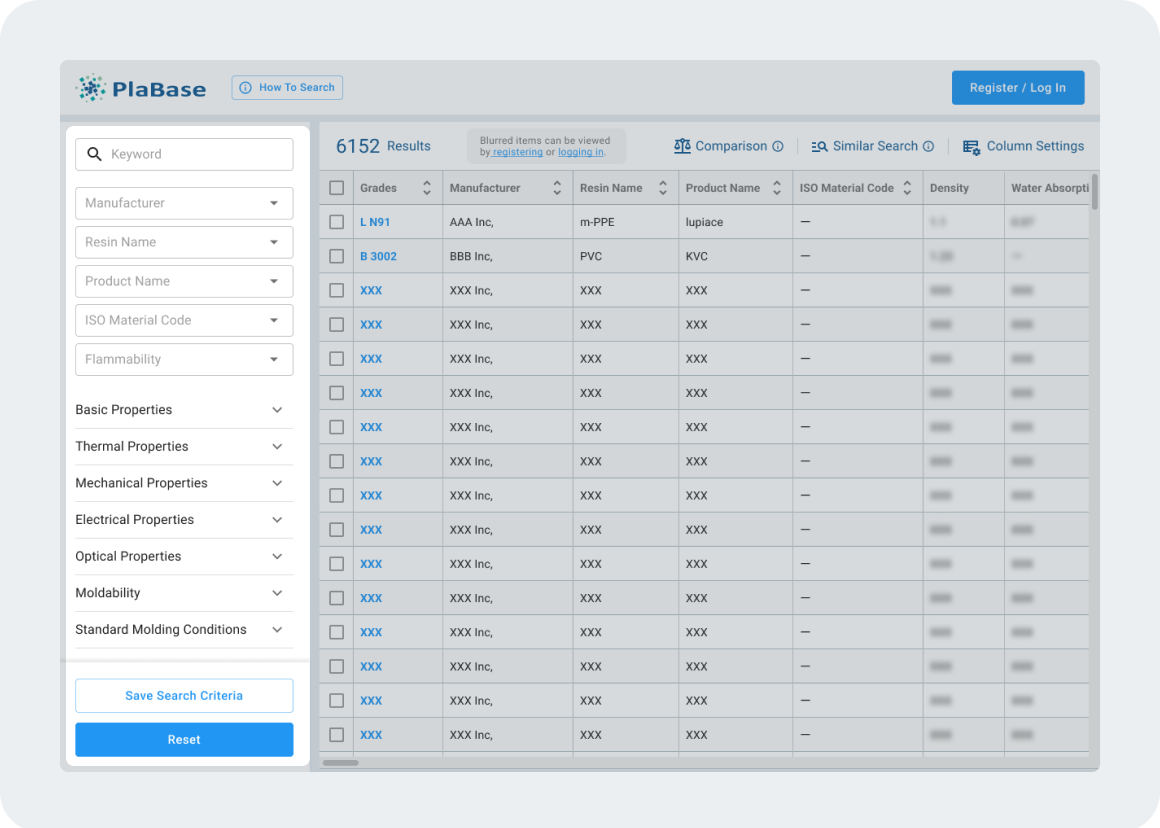Check the box for grade L N91

[x=337, y=222]
